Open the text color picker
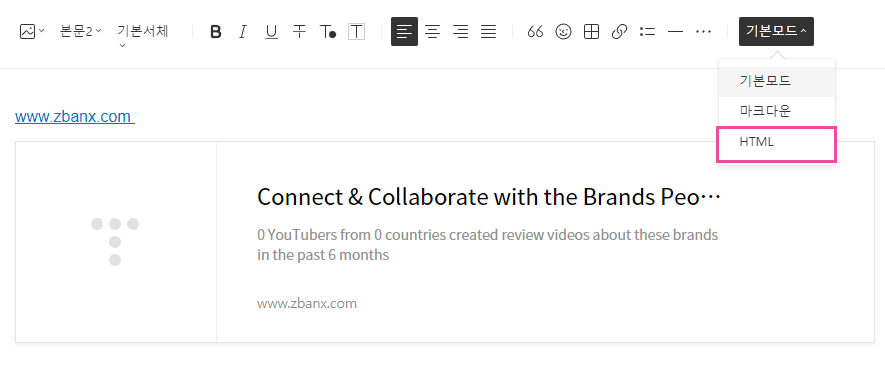 click(x=327, y=32)
